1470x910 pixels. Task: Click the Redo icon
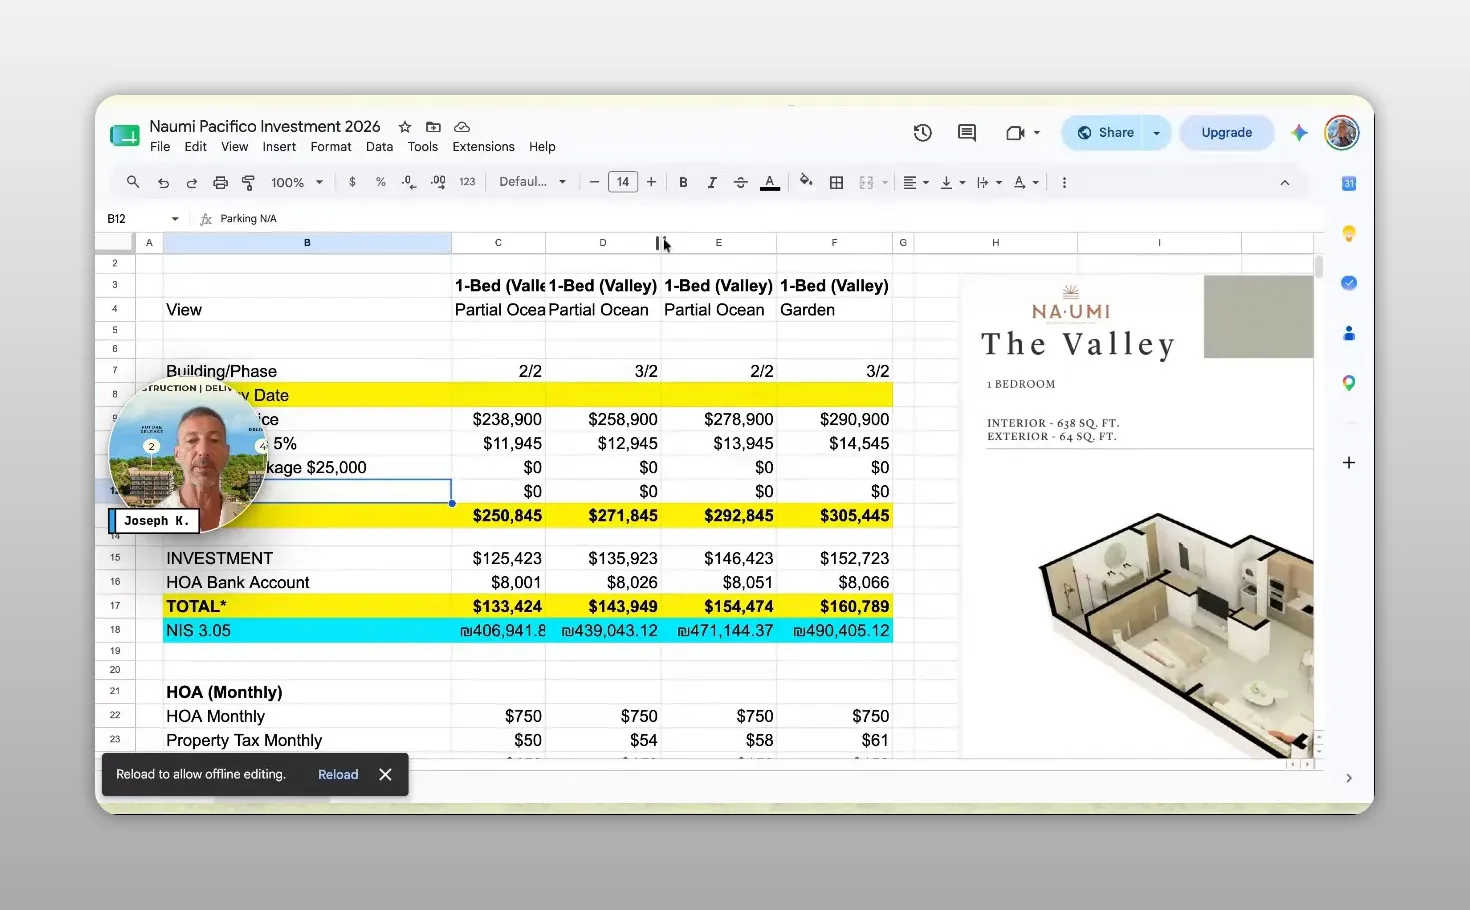coord(191,183)
